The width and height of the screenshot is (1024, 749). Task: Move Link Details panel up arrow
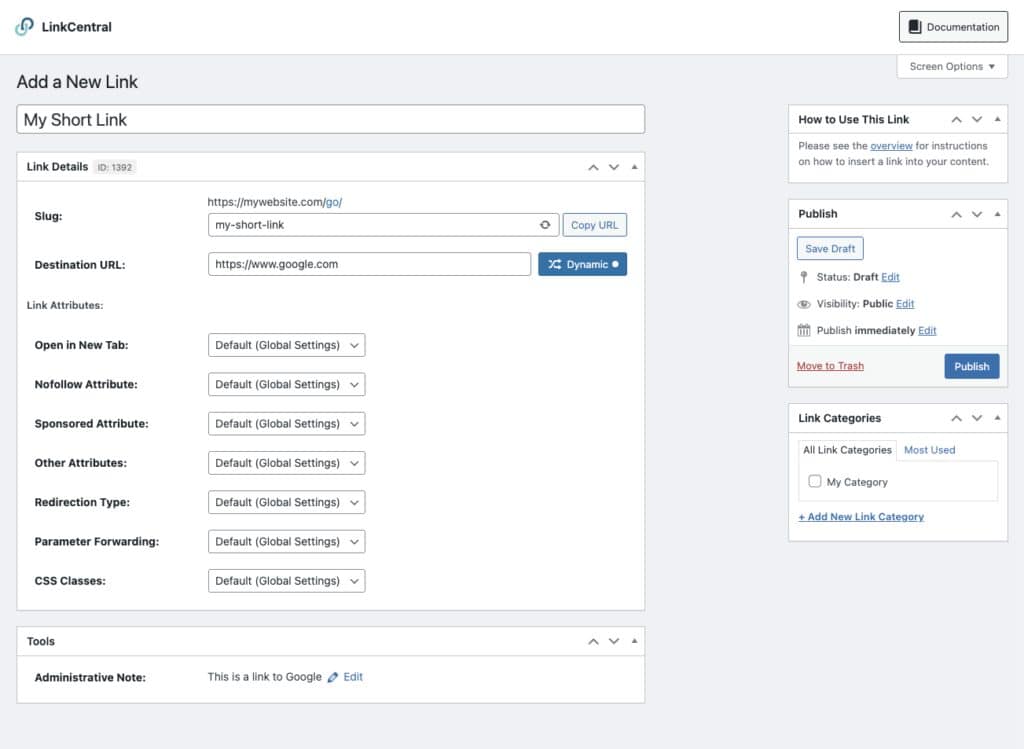coord(593,167)
